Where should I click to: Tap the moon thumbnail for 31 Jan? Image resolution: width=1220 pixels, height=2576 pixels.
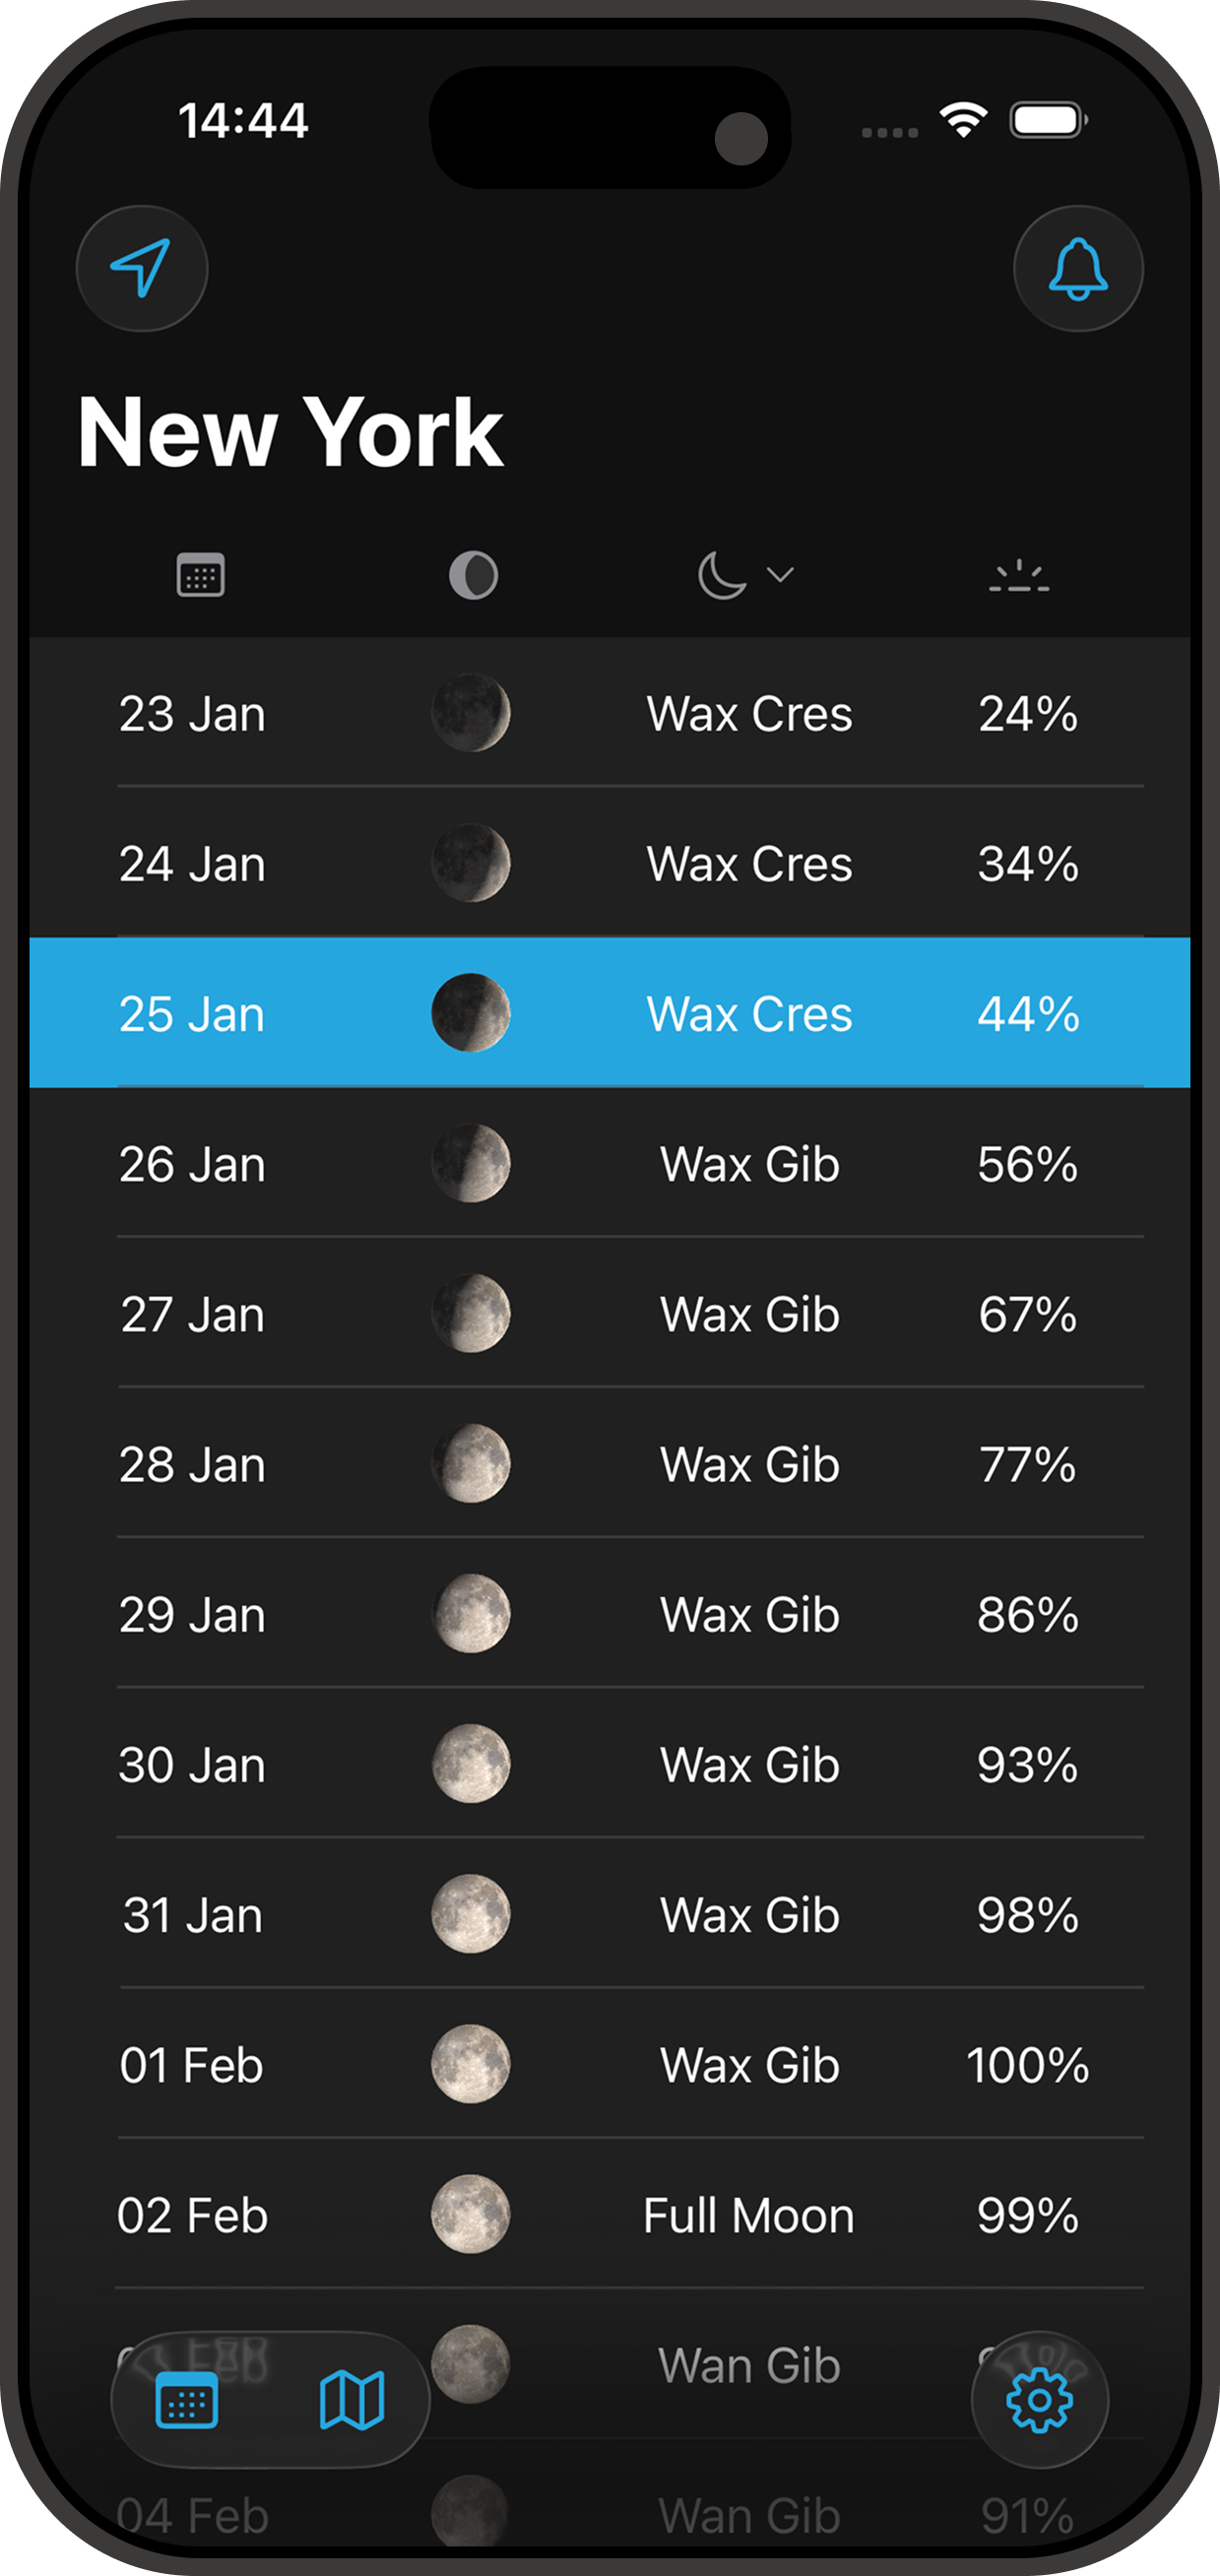[472, 1914]
